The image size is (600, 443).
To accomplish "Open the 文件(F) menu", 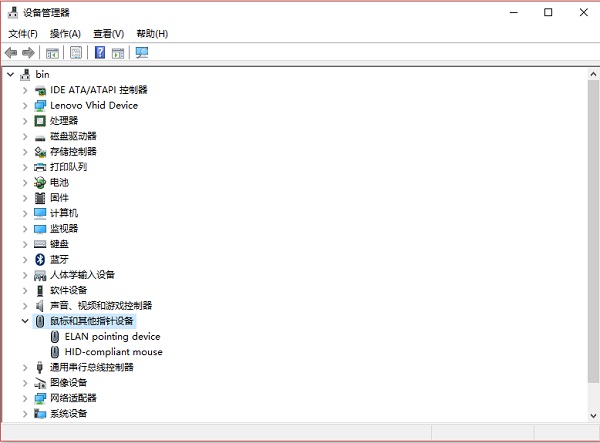I will click(22, 34).
